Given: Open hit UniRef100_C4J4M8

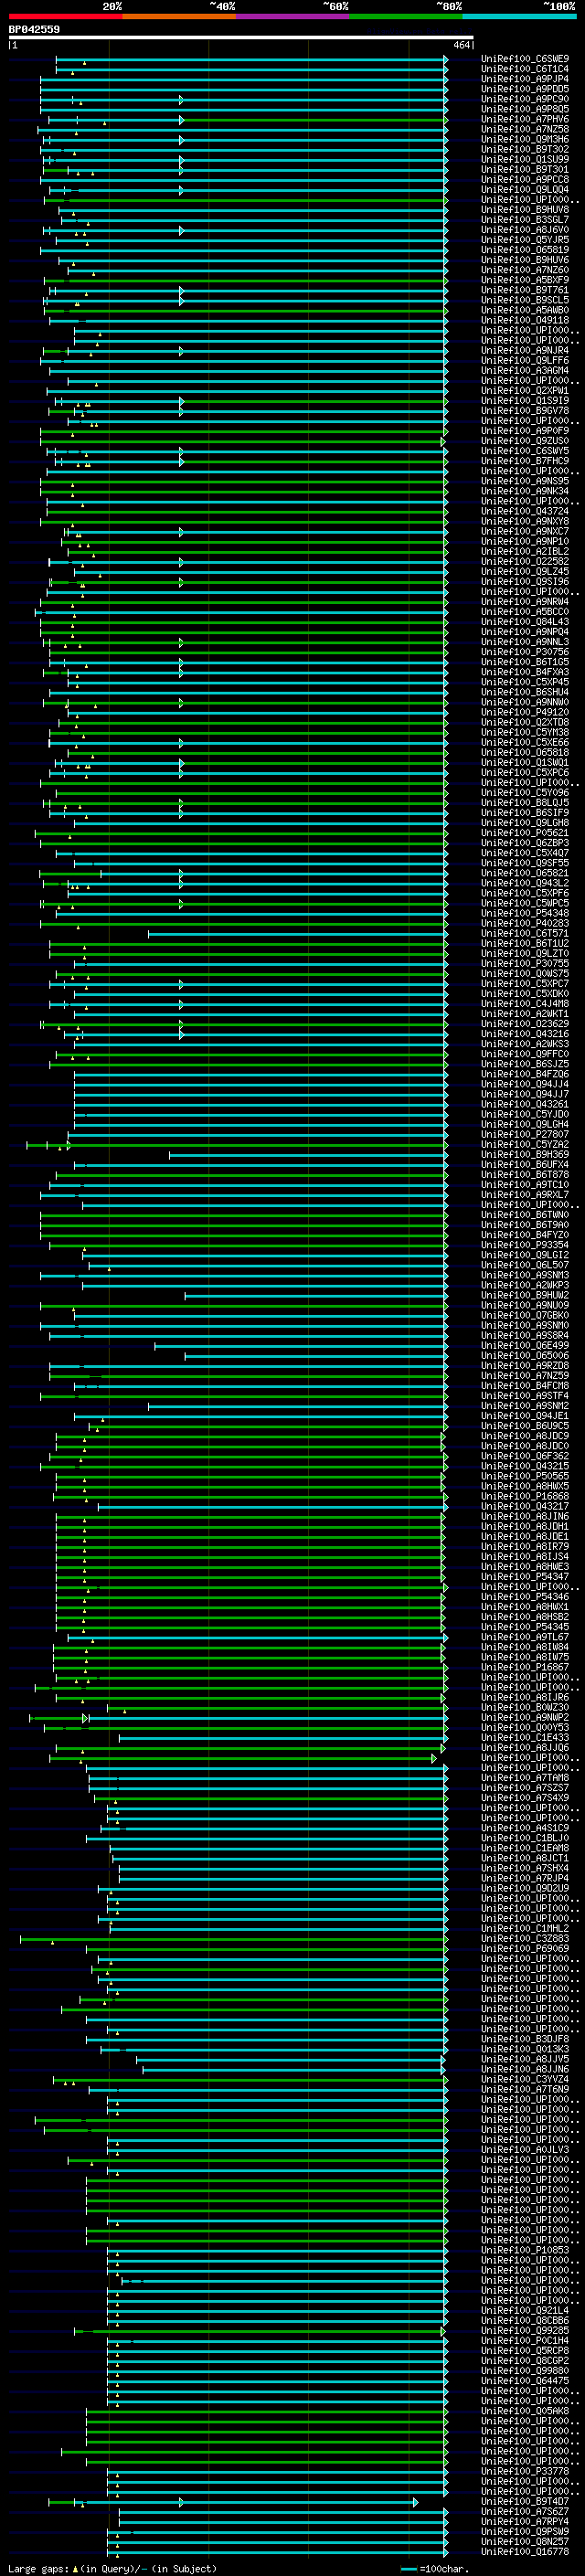Looking at the screenshot, I should pos(525,1004).
